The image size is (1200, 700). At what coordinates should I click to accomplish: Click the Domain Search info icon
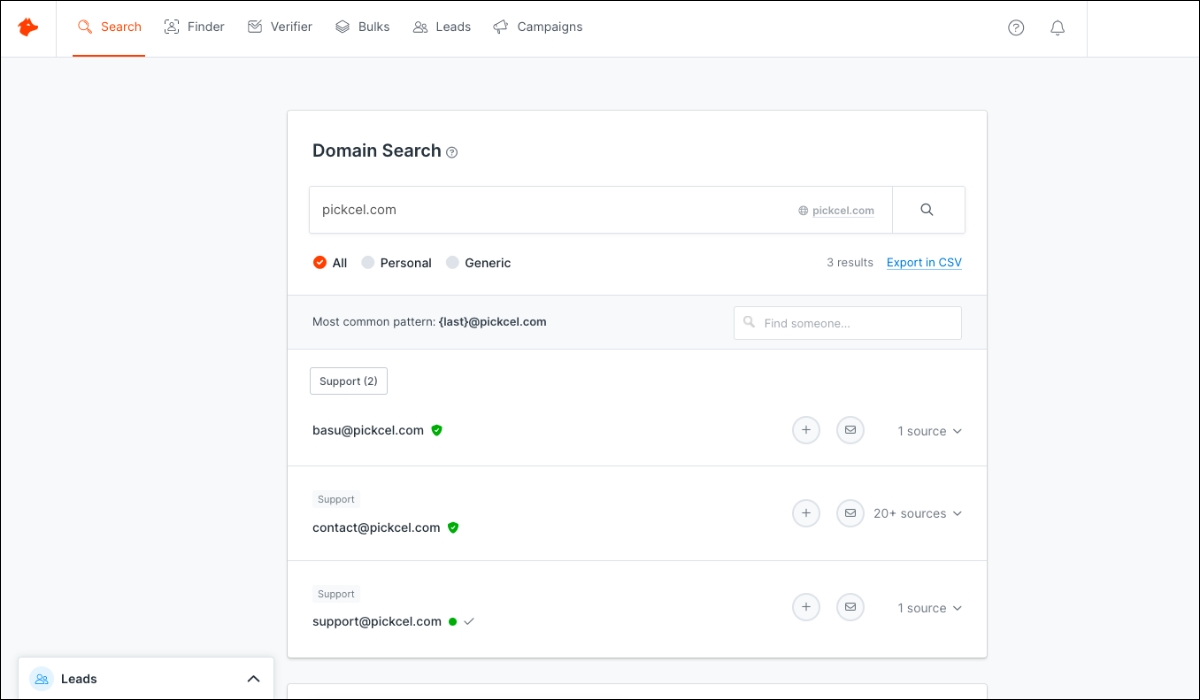452,152
